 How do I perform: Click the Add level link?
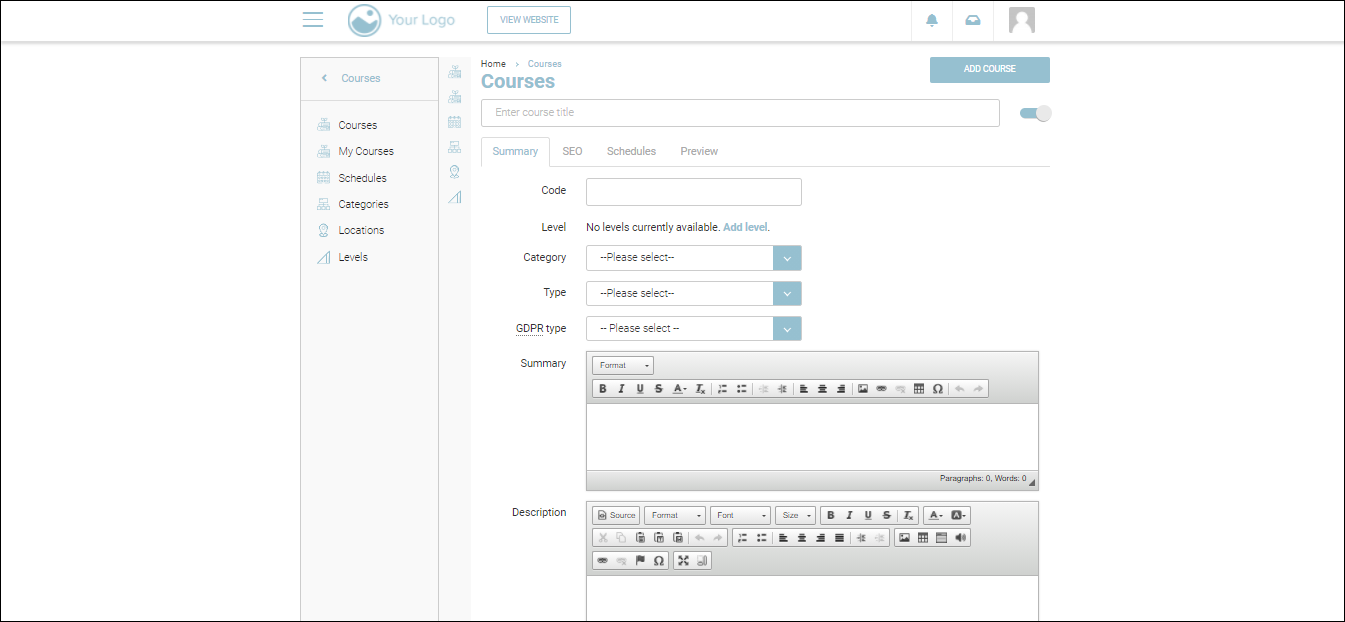pos(745,227)
